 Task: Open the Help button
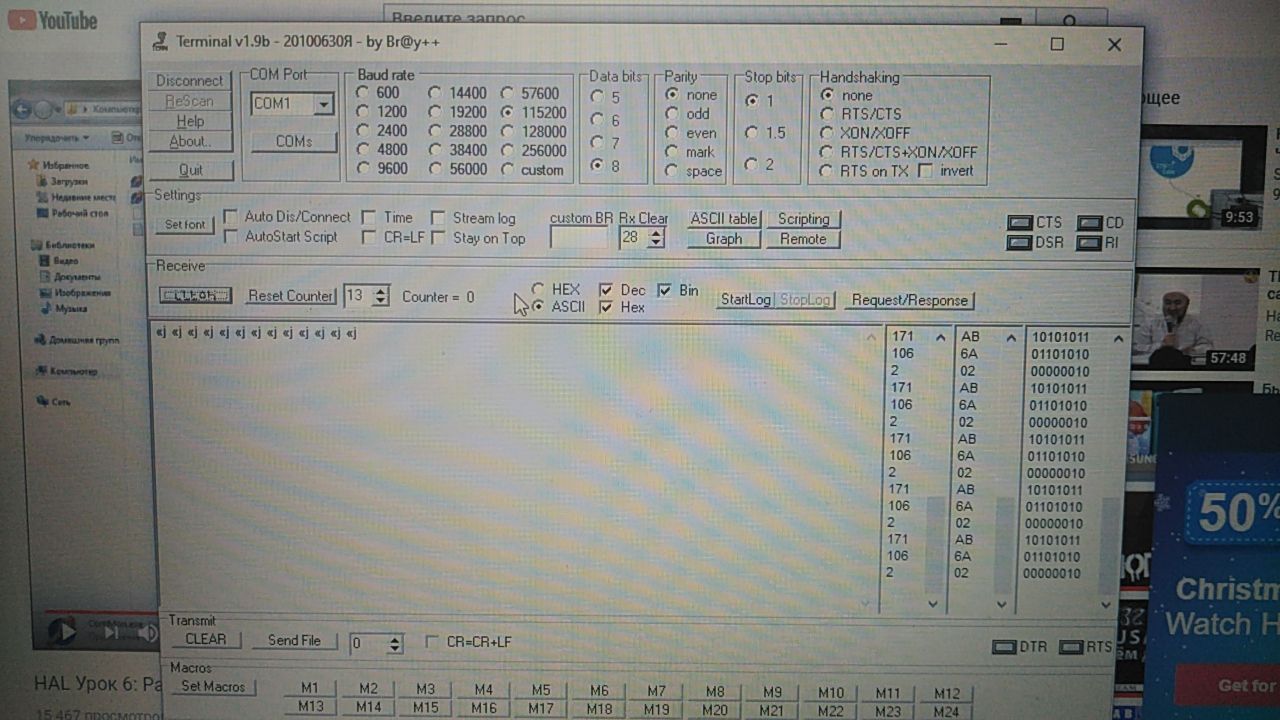click(x=190, y=121)
